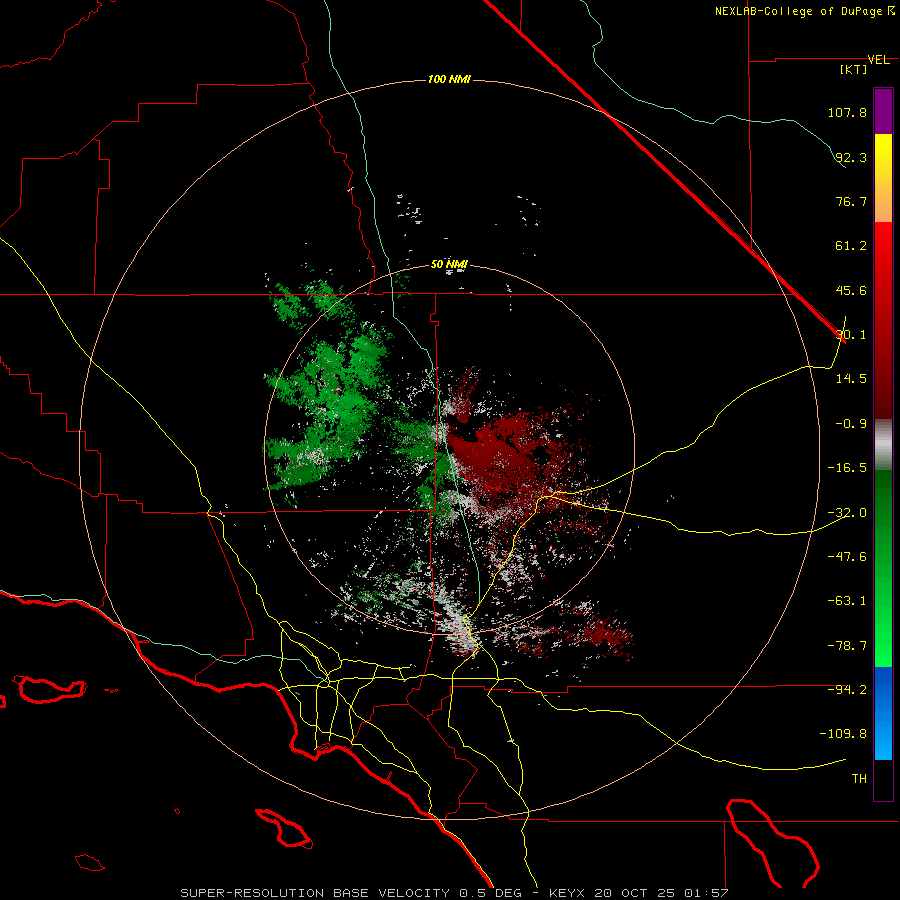Click the -94.2 velocity scale value
The image size is (900, 900).
(847, 690)
